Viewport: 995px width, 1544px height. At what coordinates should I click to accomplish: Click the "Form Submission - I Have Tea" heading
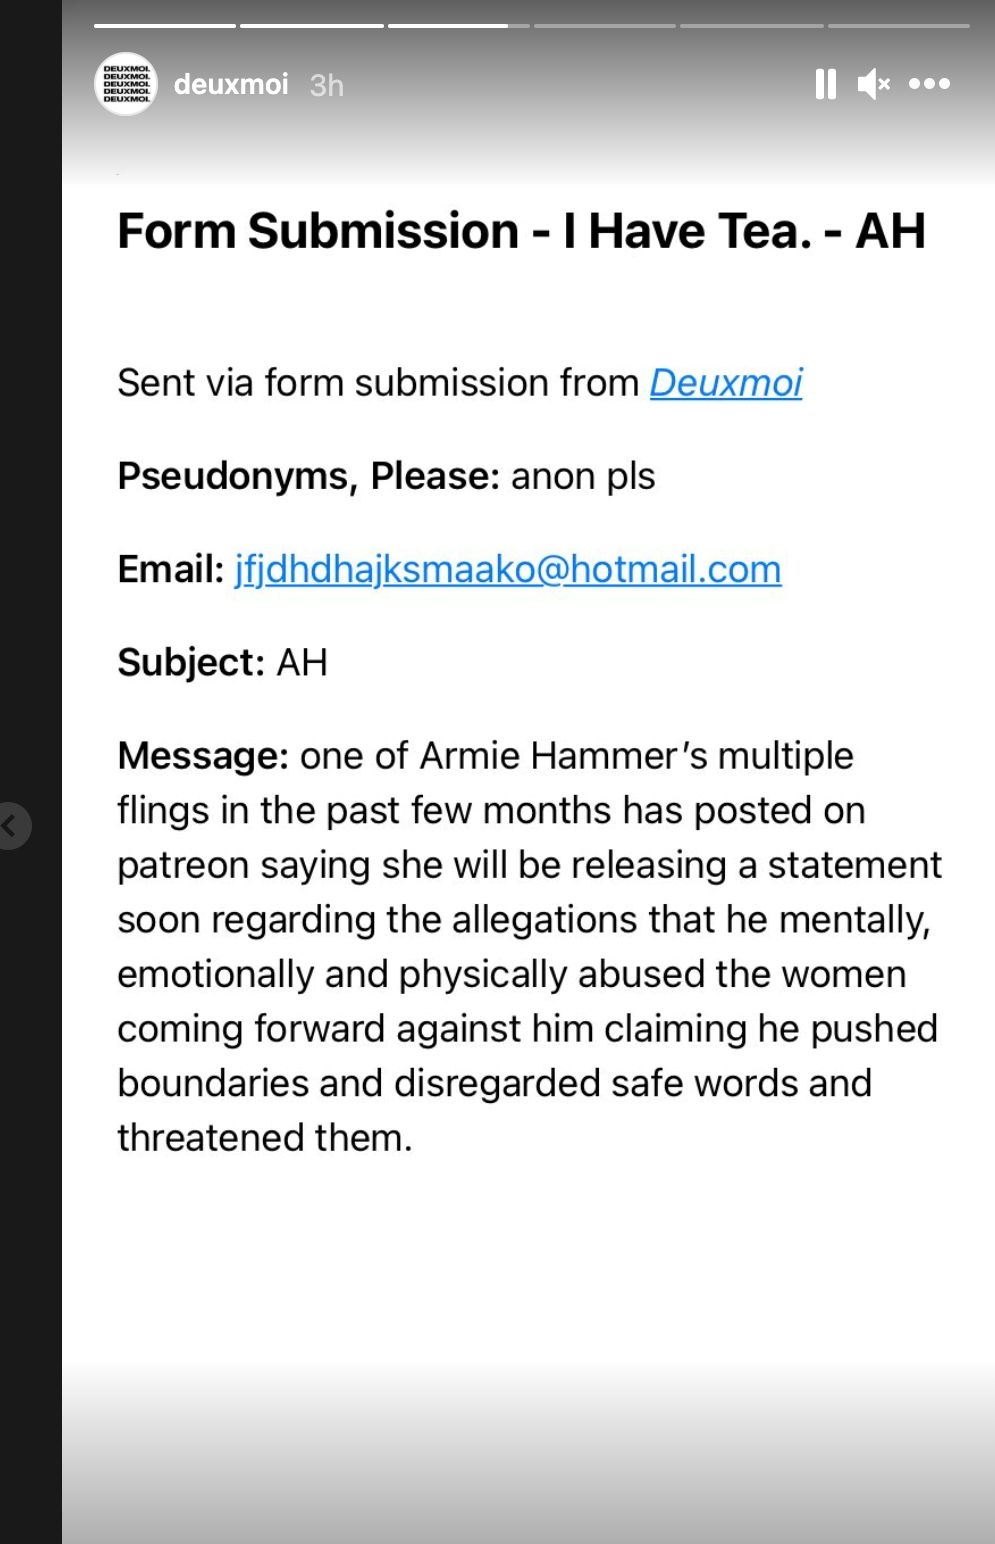[x=521, y=231]
